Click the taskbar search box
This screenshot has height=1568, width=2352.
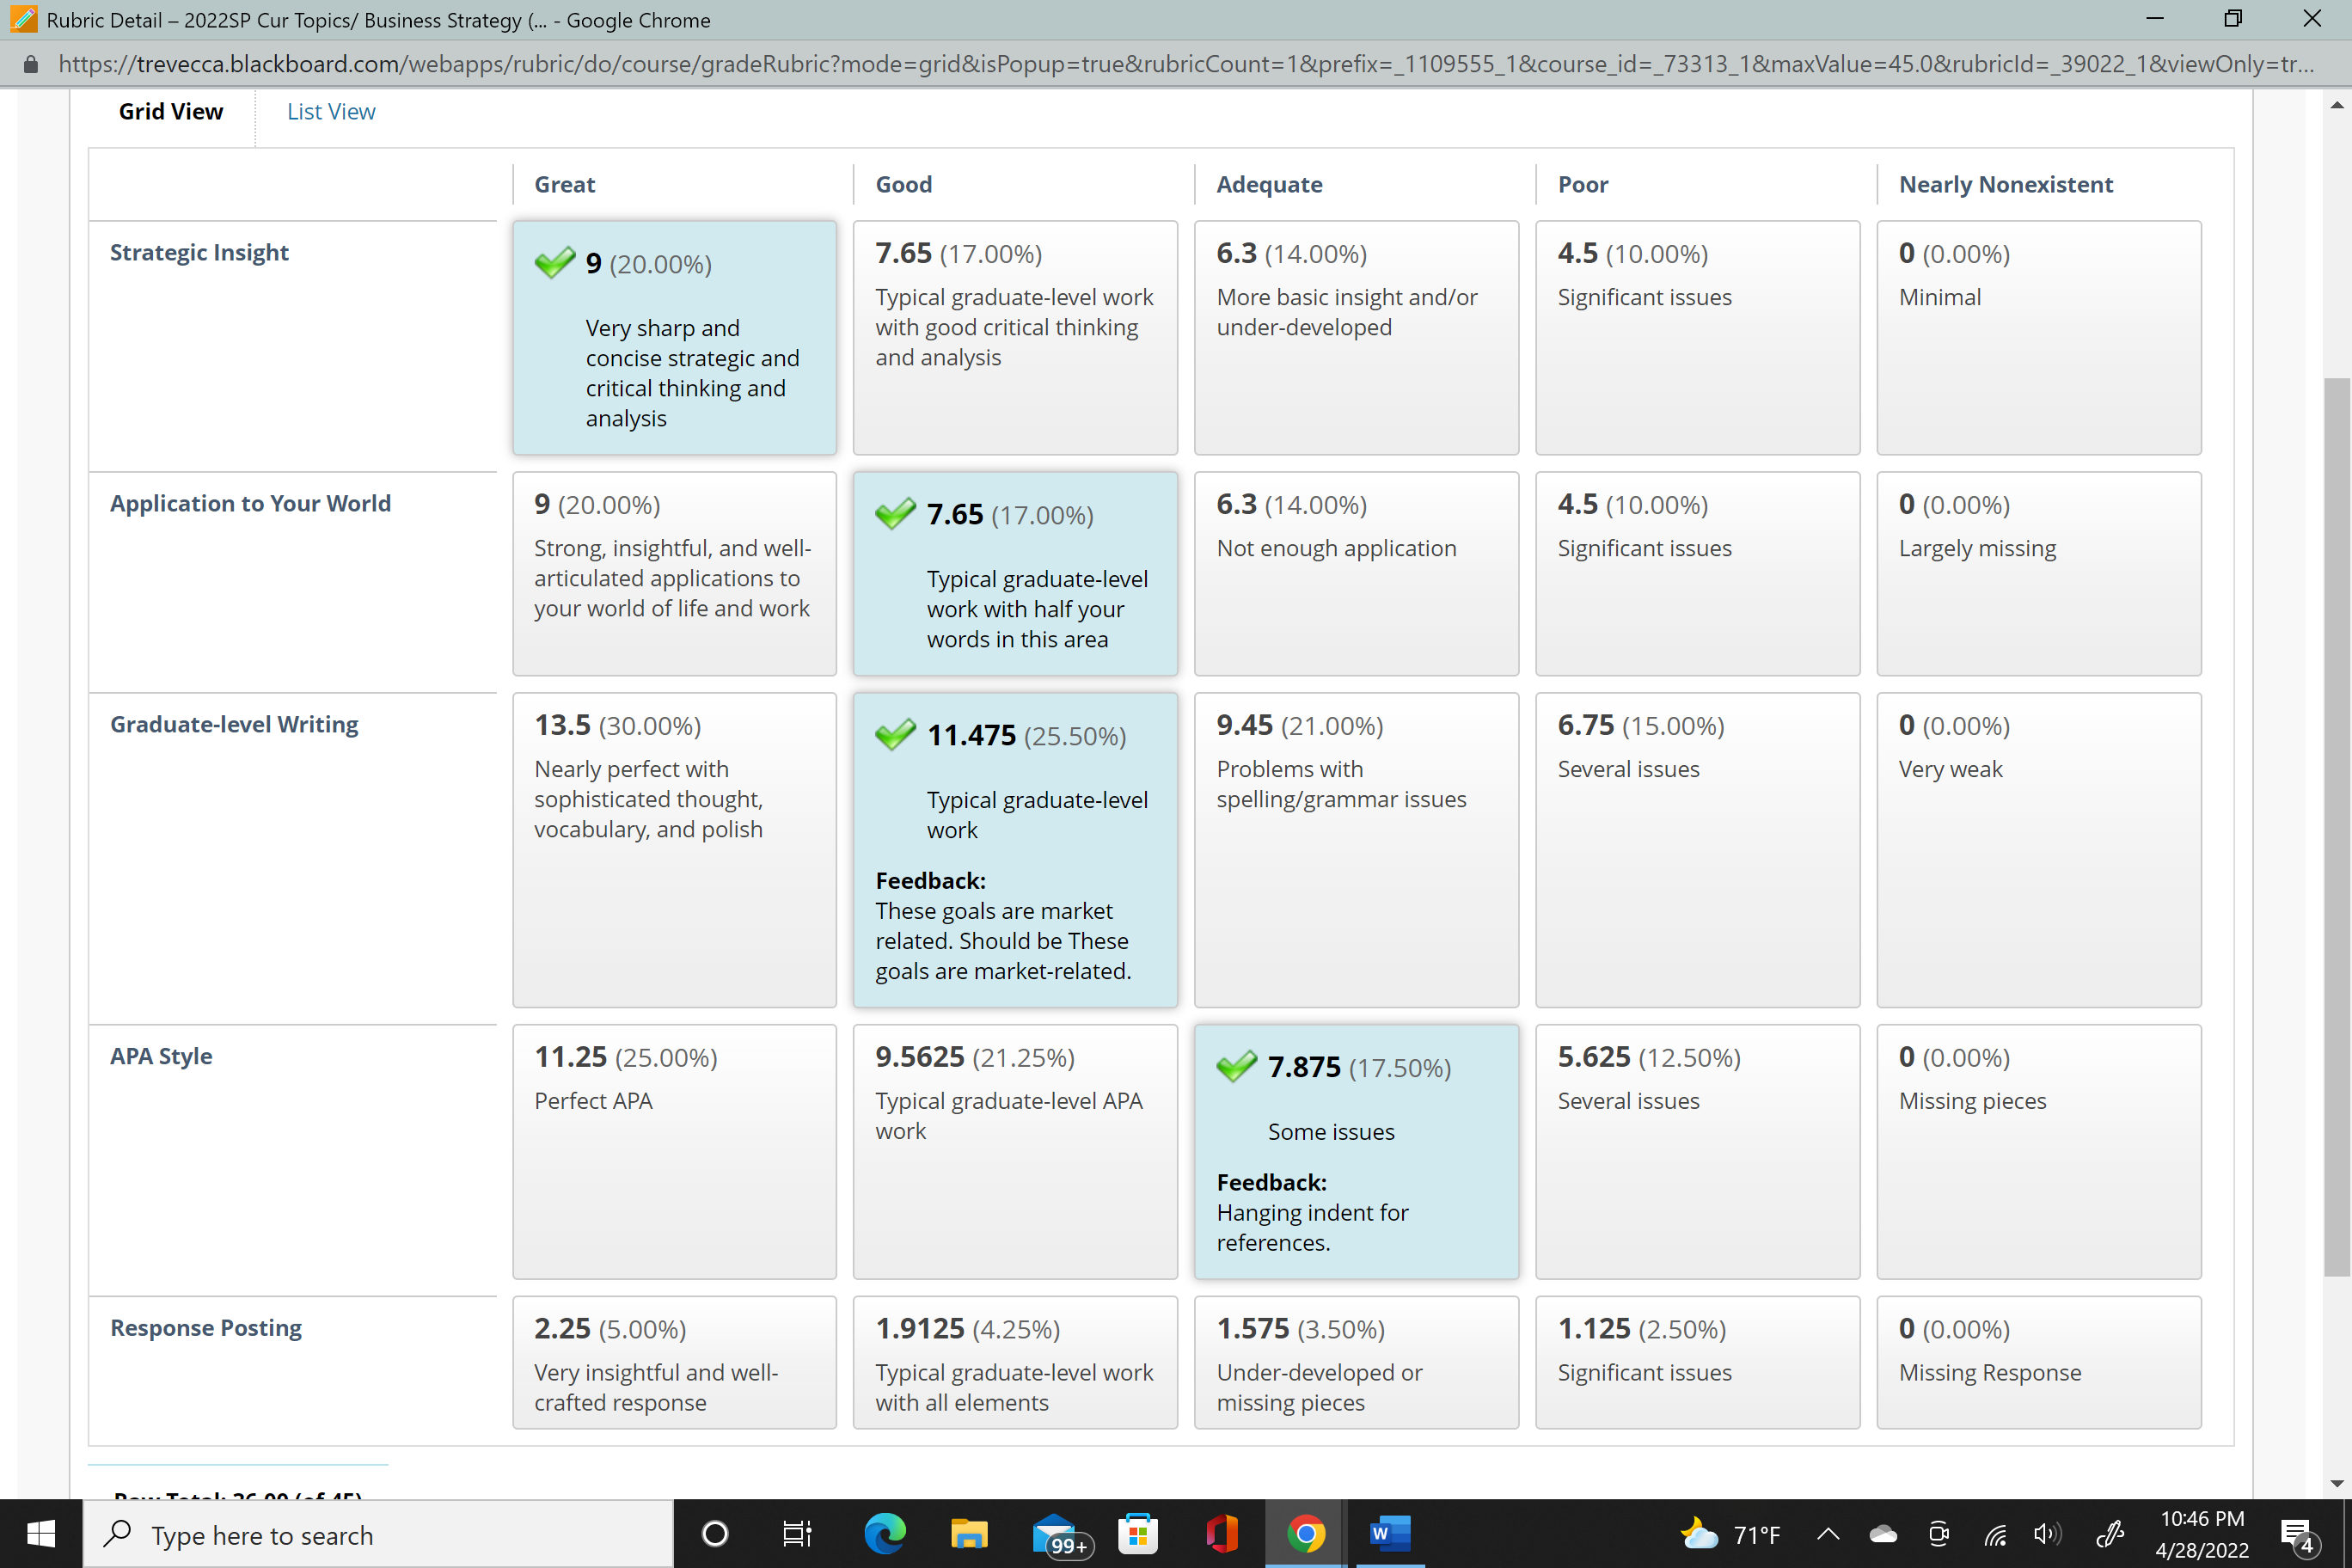(x=378, y=1534)
